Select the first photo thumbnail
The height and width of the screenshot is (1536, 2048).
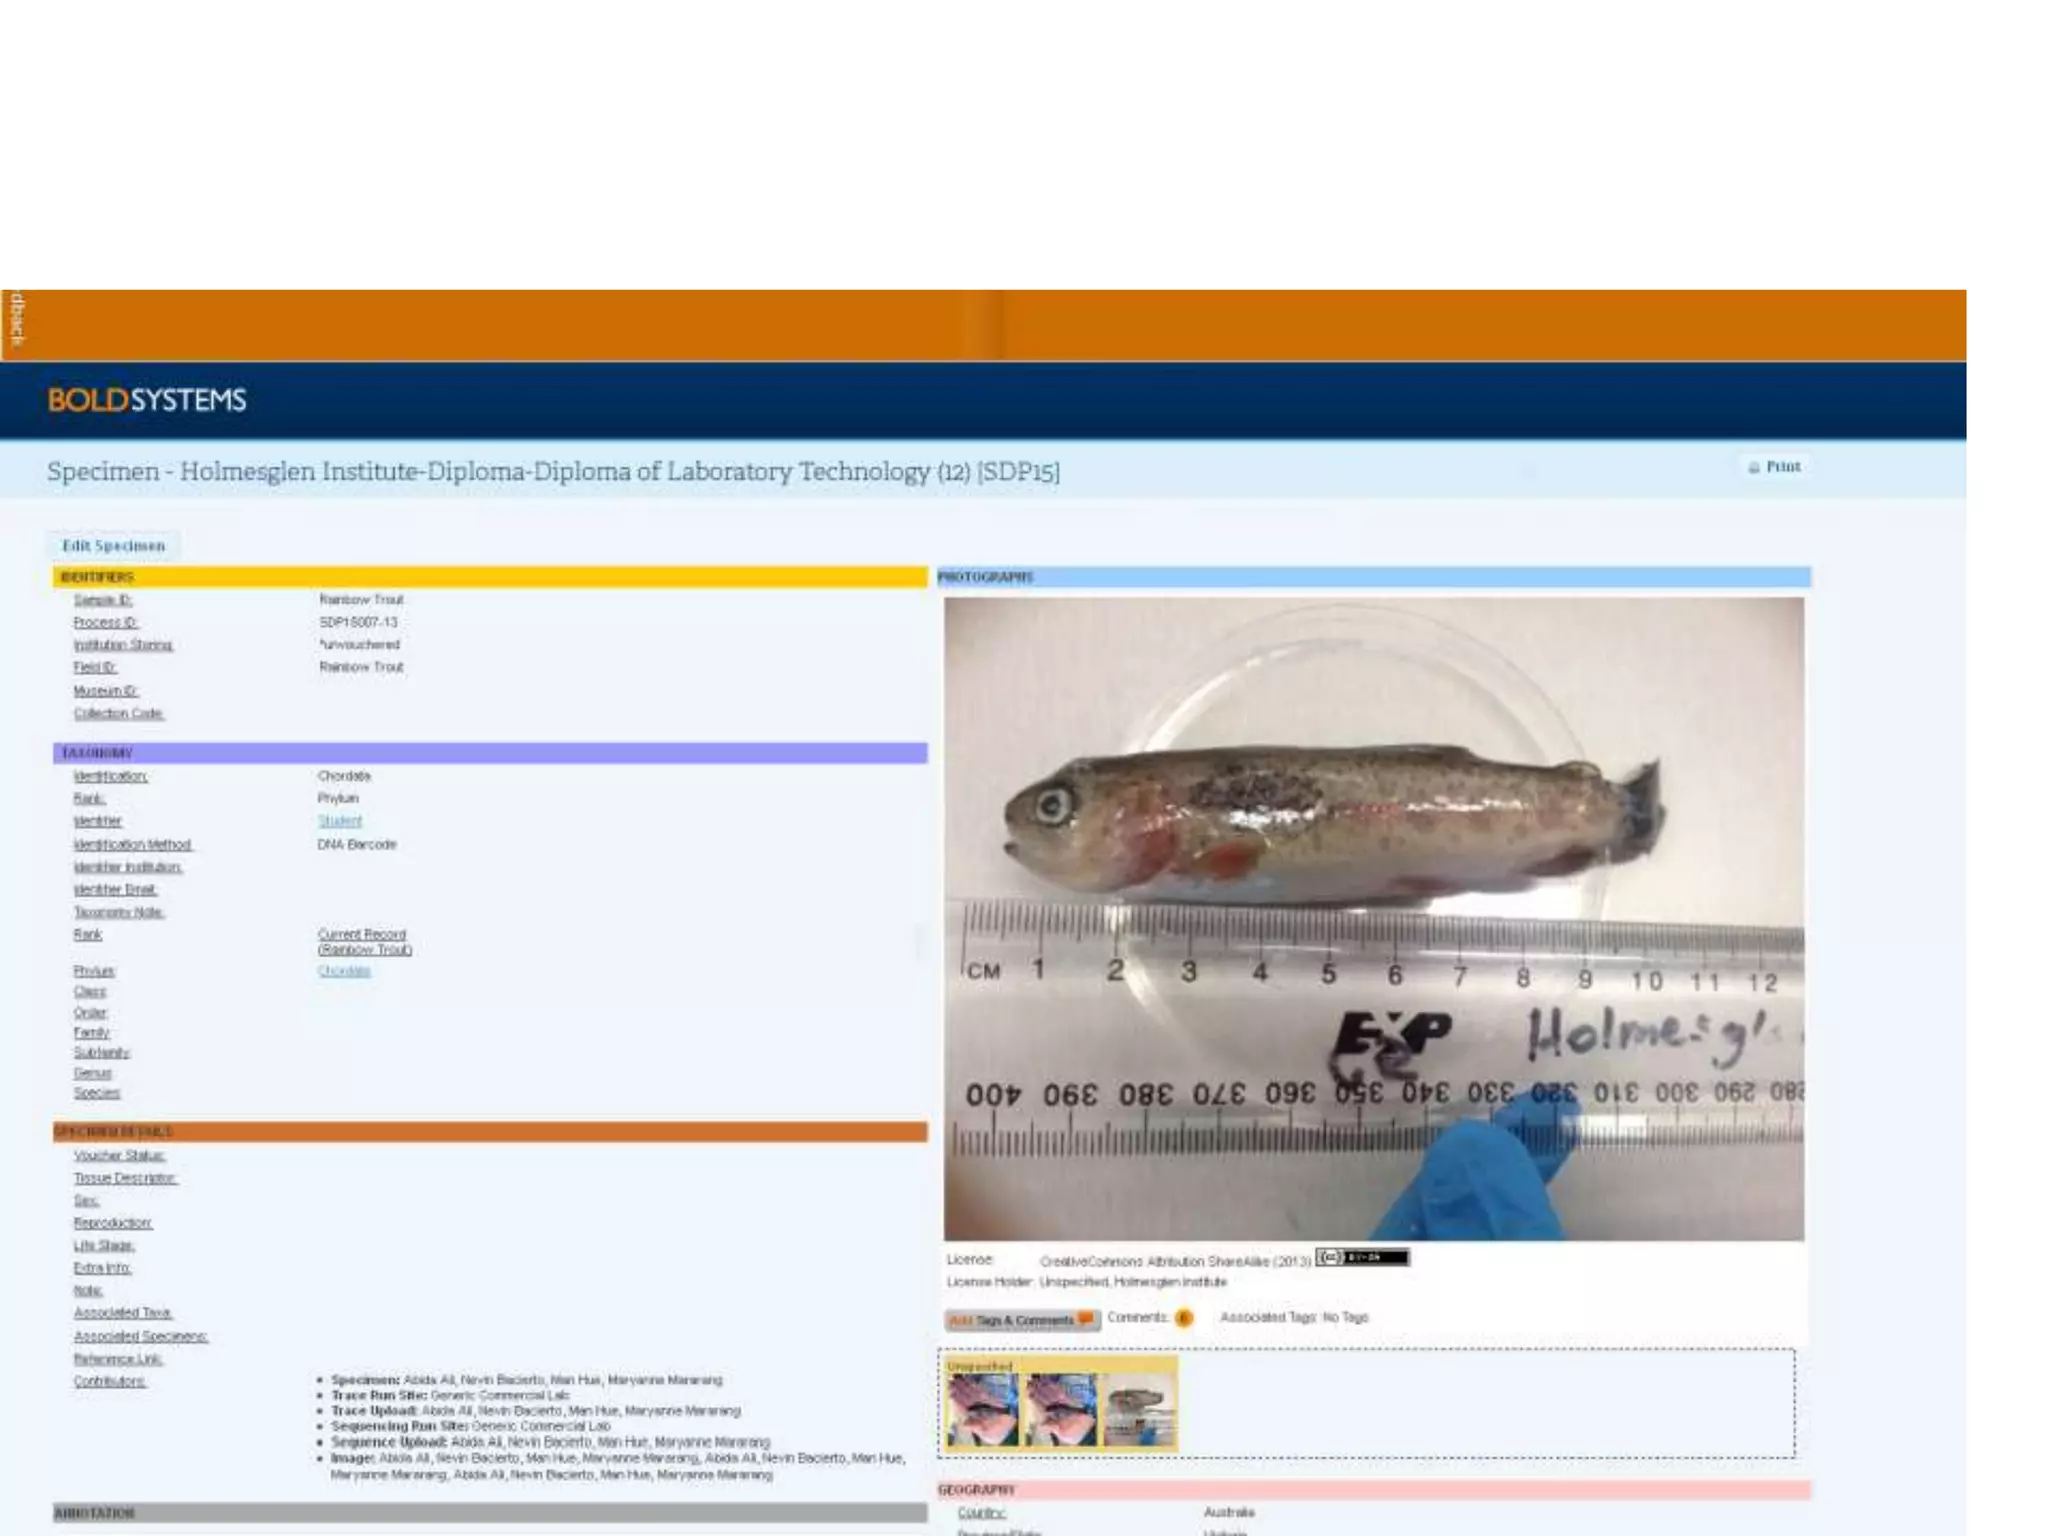[x=984, y=1409]
